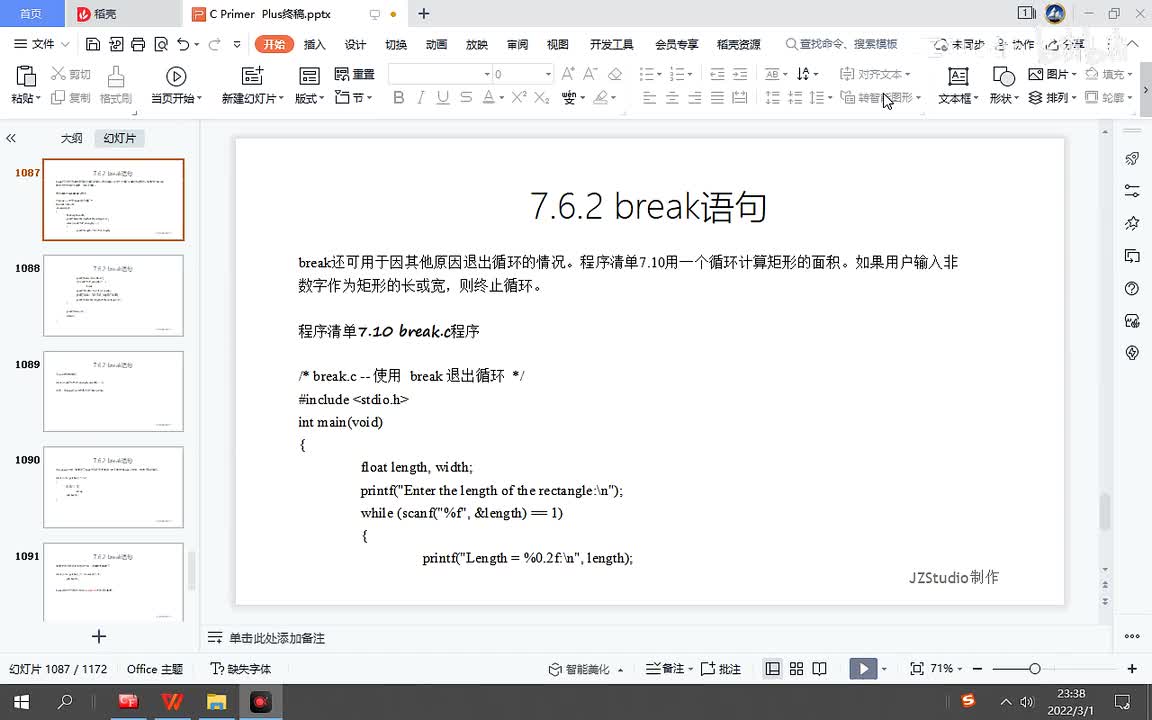Viewport: 1152px width, 720px height.
Task: Click Missing Fonts (缺失字体) button
Action: [240, 669]
